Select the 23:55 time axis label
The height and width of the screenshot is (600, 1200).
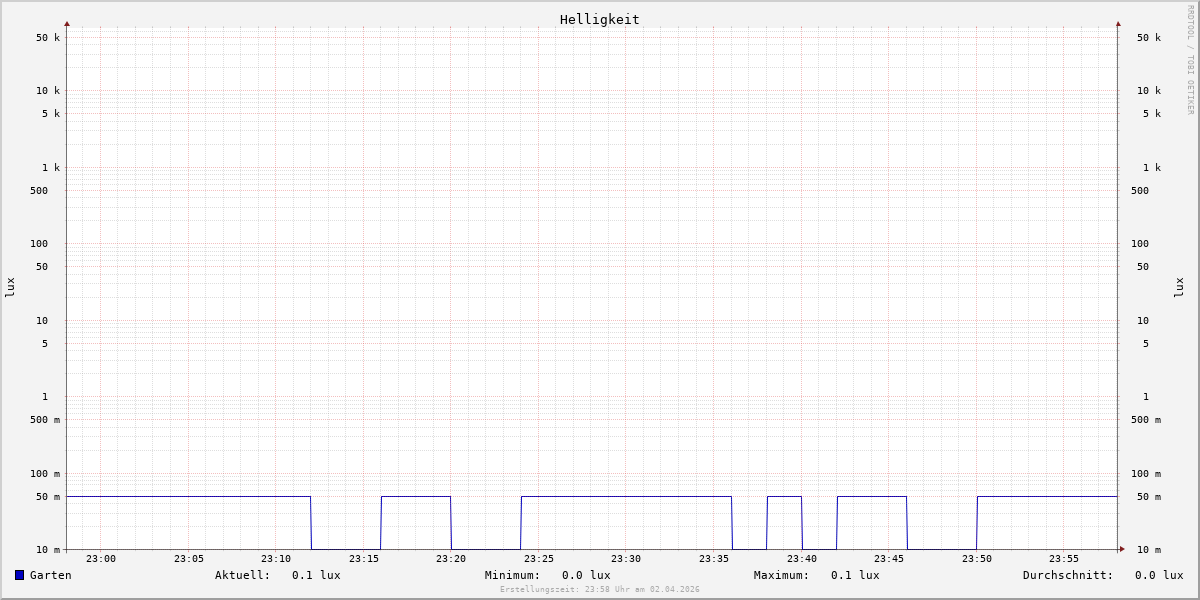(1064, 559)
